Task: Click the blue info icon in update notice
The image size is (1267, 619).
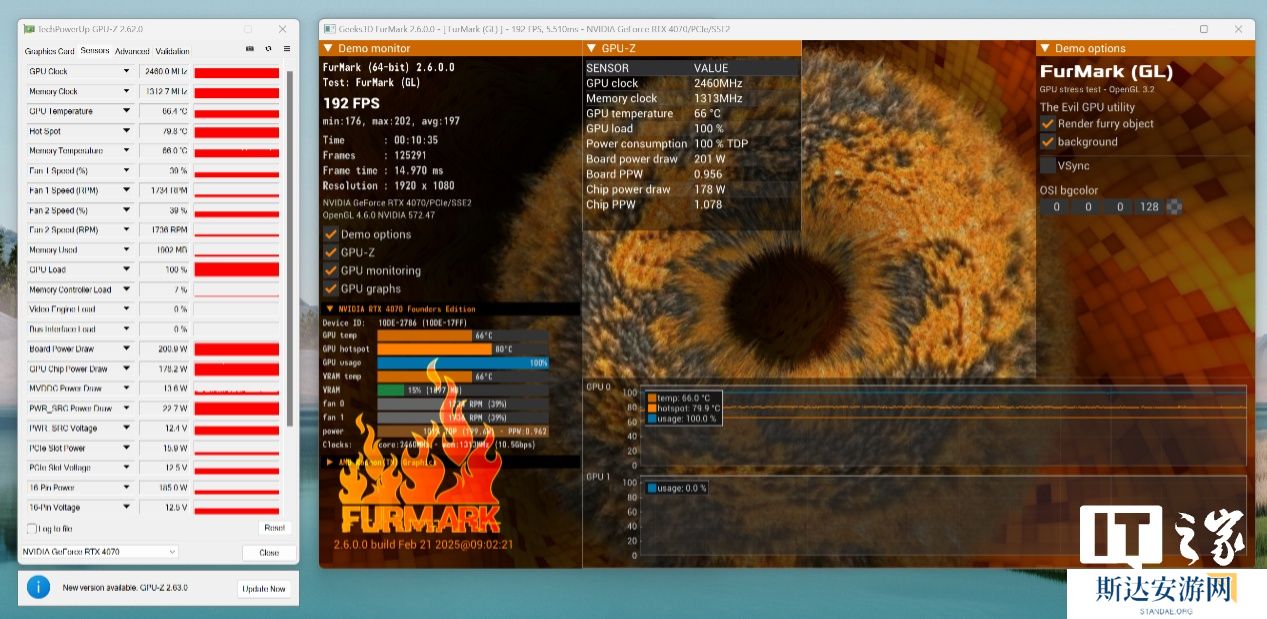Action: point(38,588)
